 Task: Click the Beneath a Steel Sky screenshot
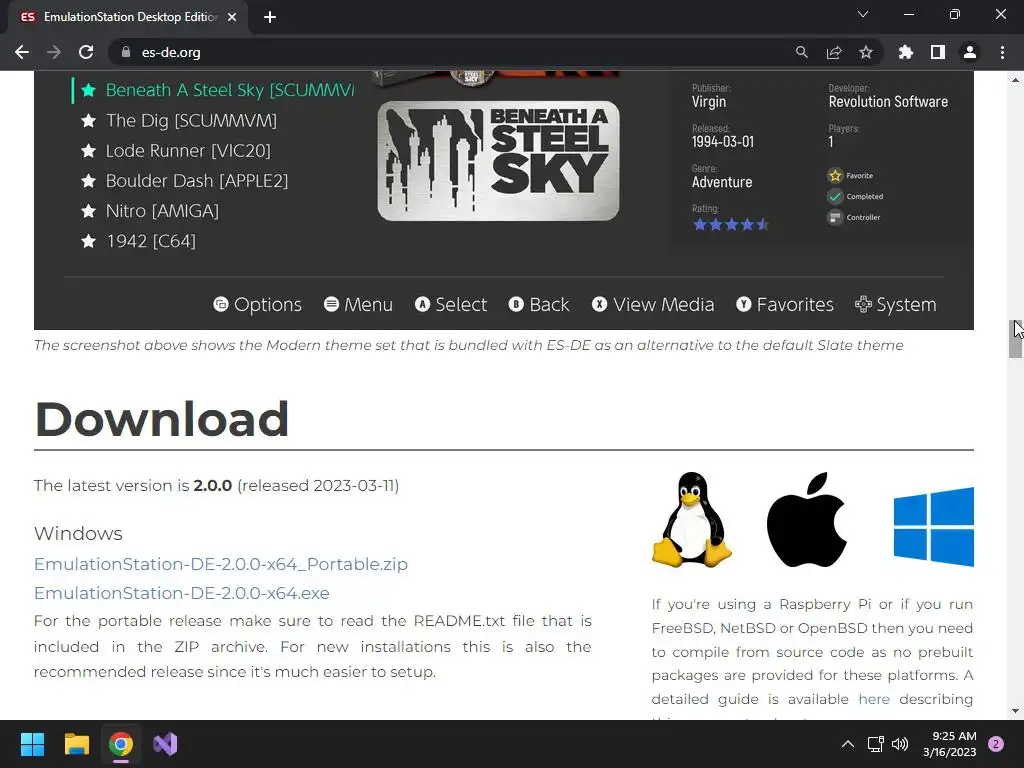[x=504, y=200]
